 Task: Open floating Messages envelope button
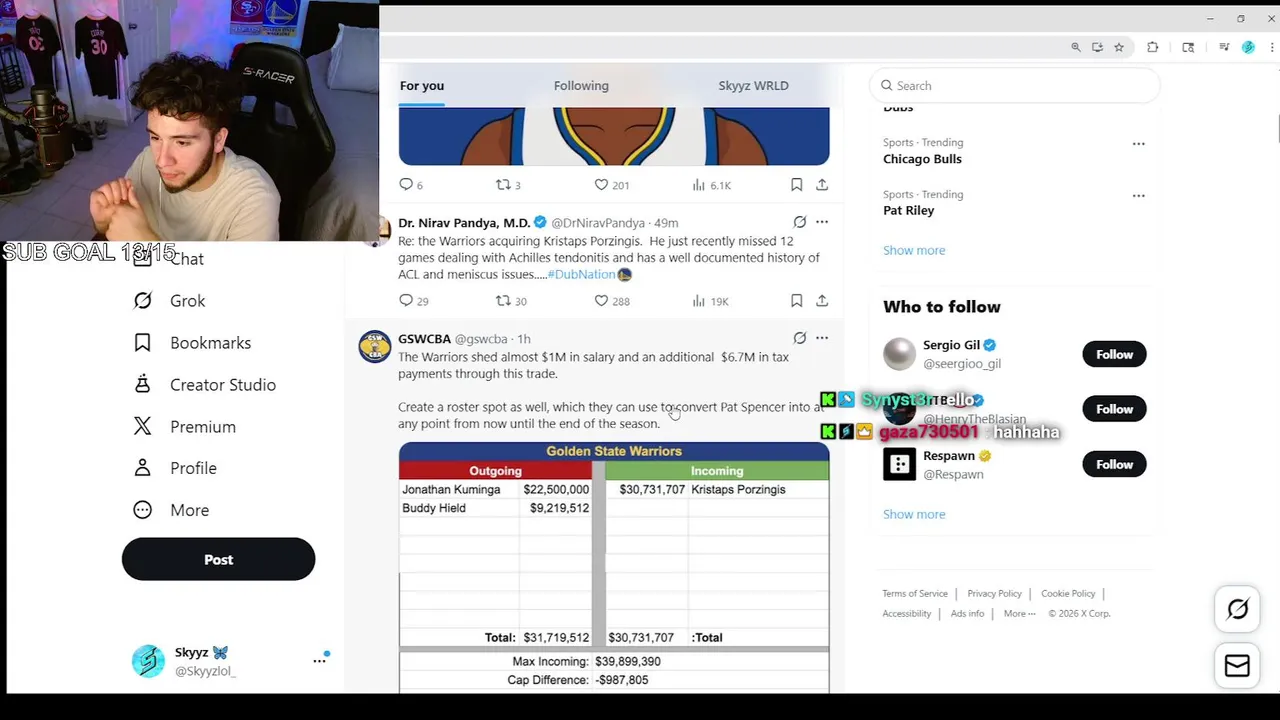pyautogui.click(x=1237, y=666)
